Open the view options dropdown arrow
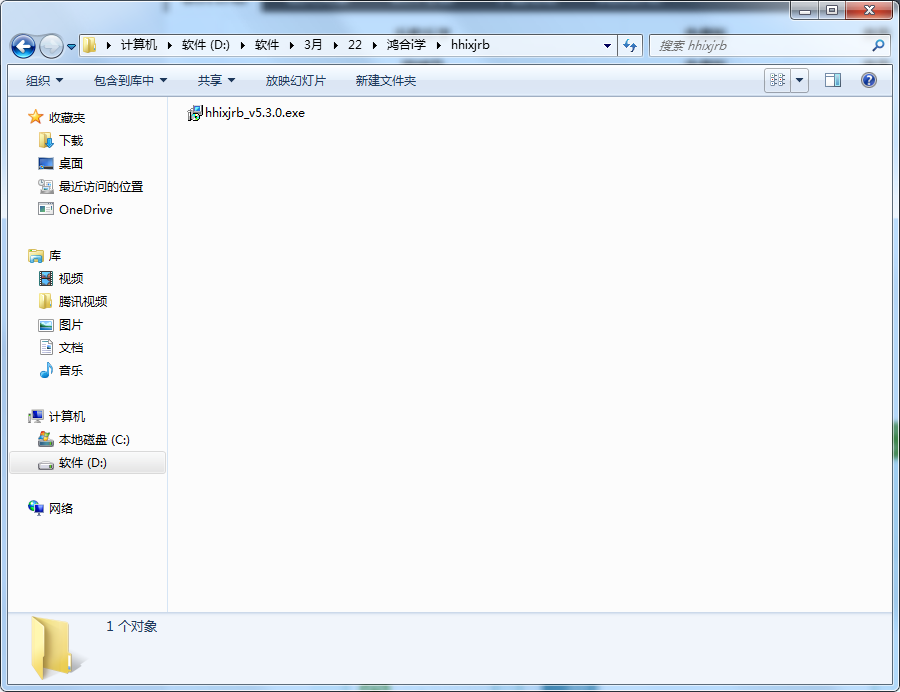 [799, 80]
